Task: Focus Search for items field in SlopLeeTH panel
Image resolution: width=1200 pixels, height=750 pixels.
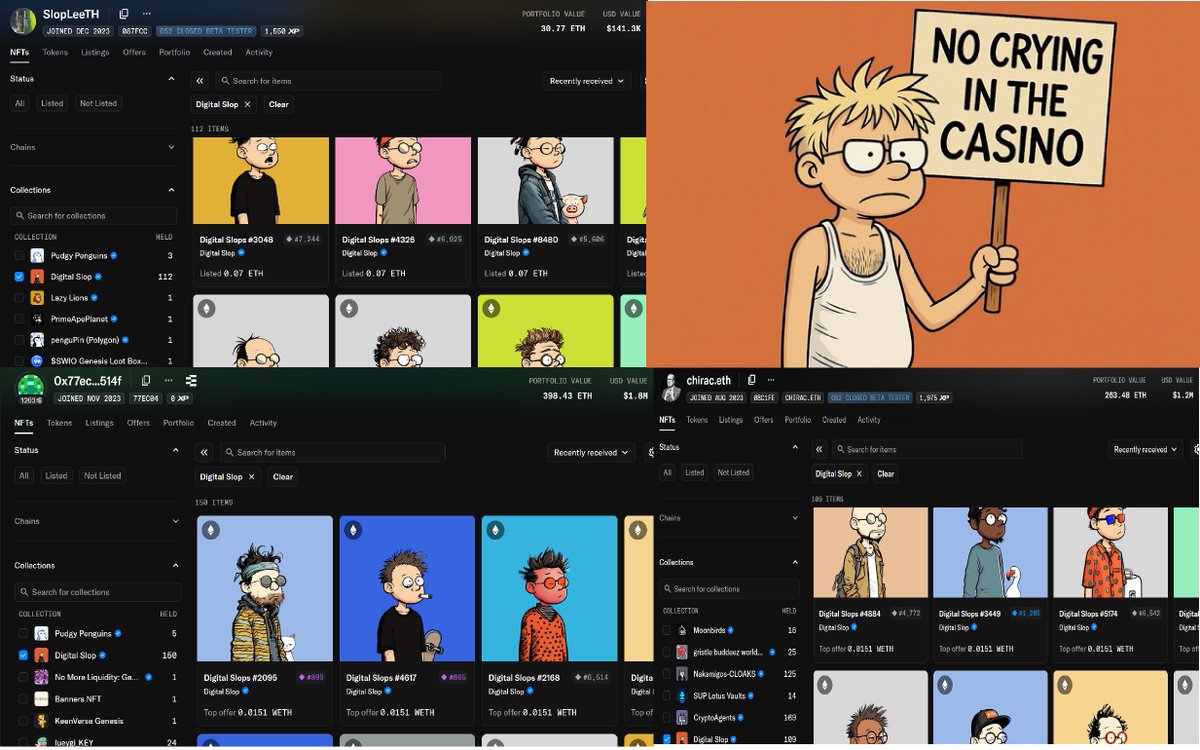Action: point(329,81)
